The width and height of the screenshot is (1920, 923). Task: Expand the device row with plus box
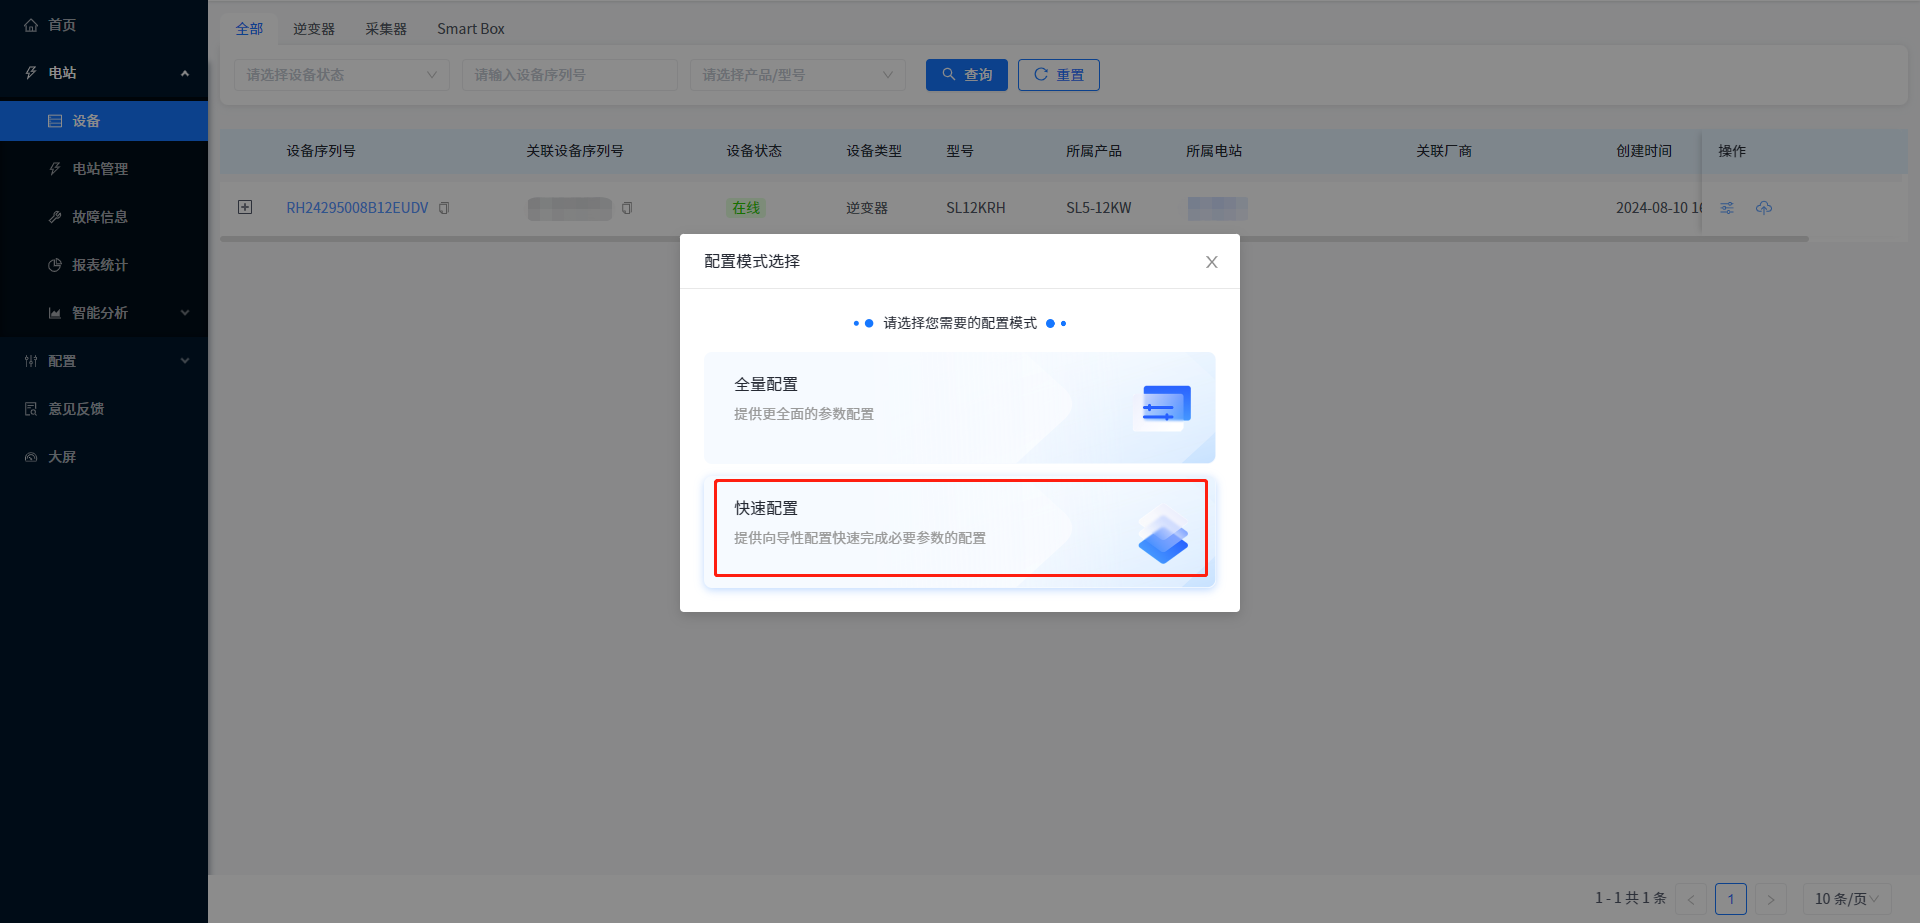(x=245, y=207)
